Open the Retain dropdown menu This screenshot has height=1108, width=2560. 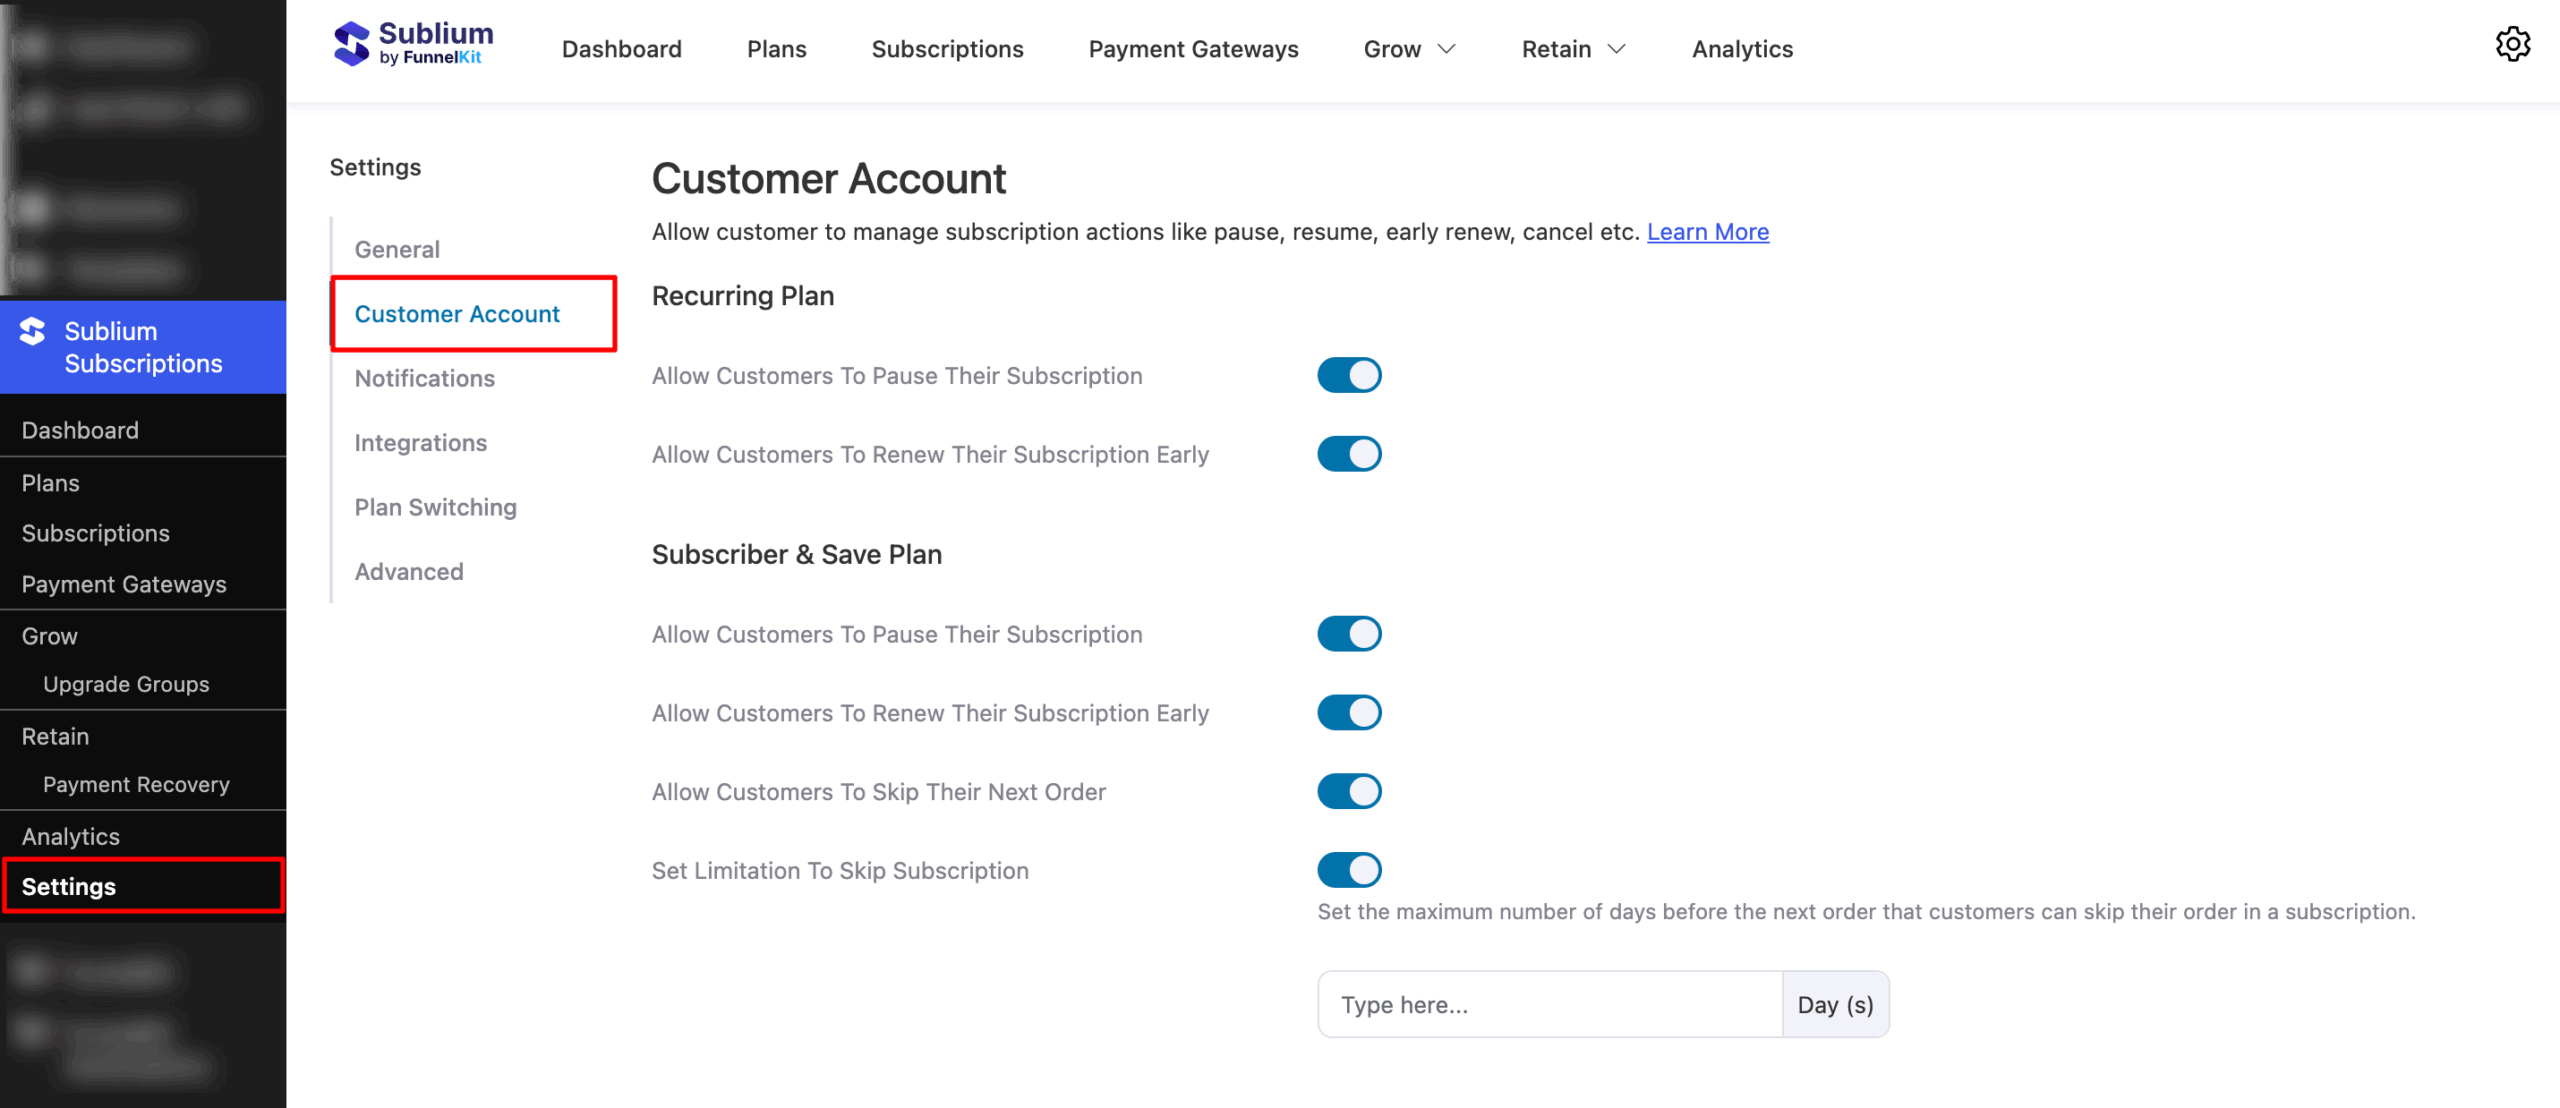(x=1570, y=48)
